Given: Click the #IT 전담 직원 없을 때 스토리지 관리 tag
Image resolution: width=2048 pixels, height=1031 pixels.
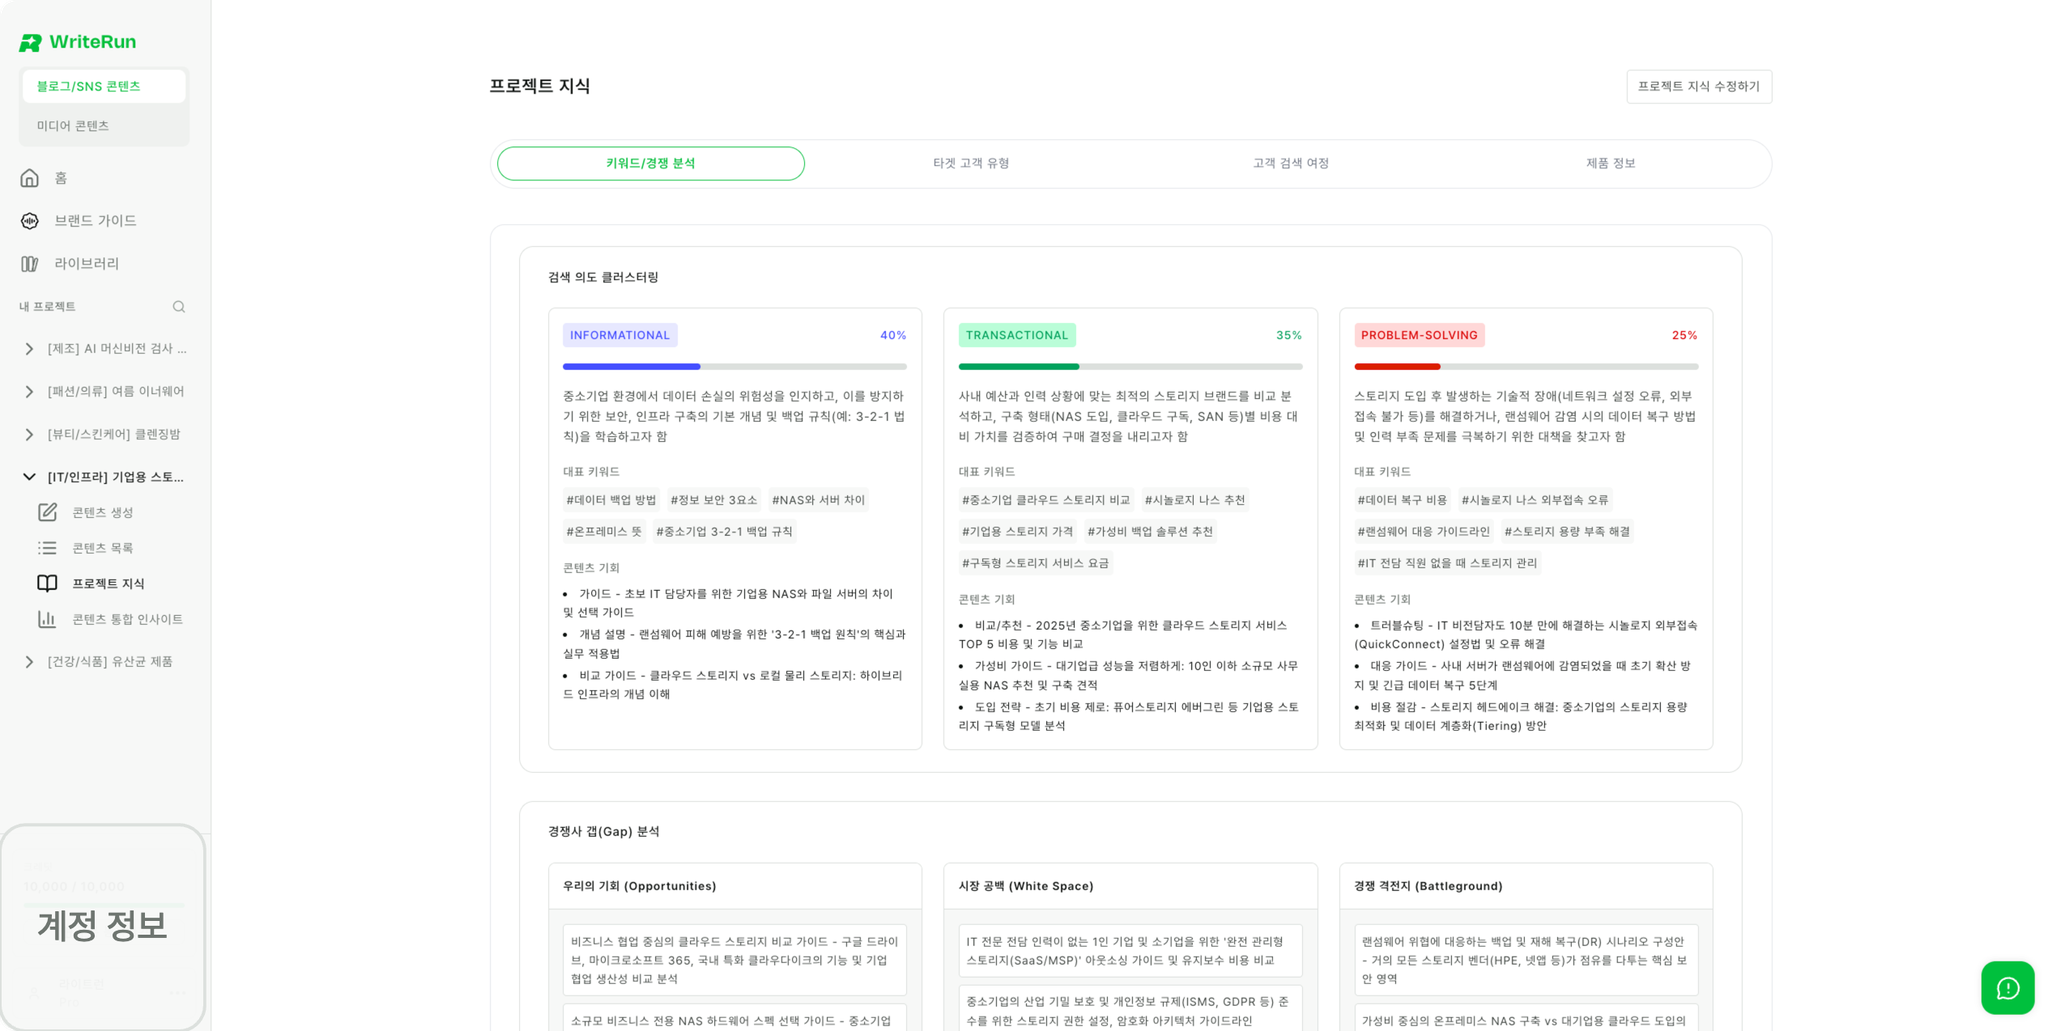Looking at the screenshot, I should 1447,563.
